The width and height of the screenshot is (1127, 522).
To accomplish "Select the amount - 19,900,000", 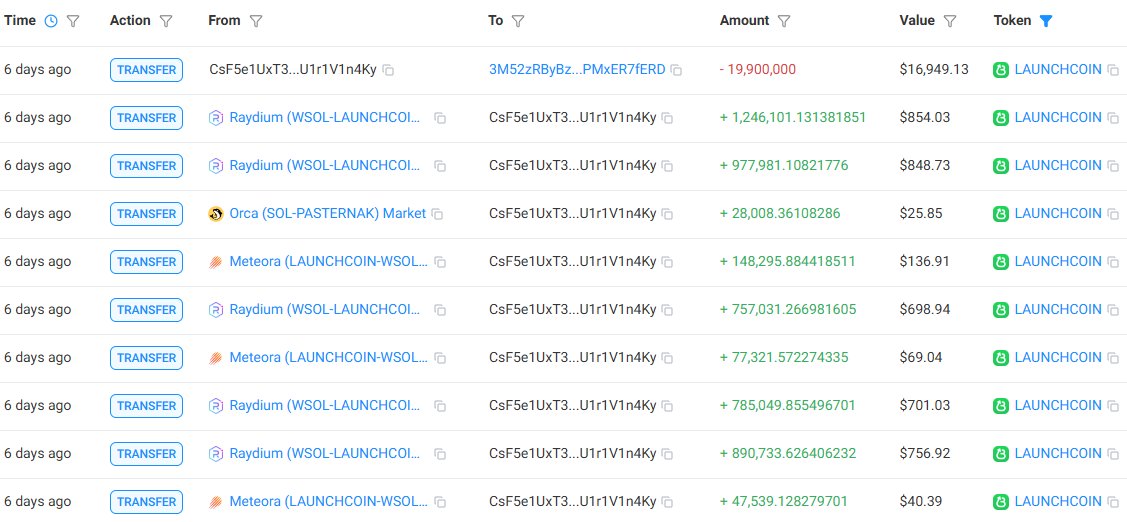I will pyautogui.click(x=758, y=70).
